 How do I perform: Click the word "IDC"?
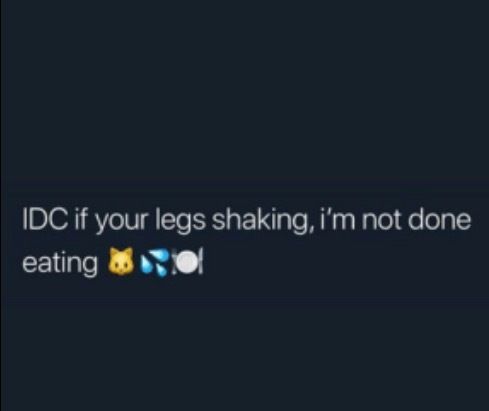pos(46,220)
